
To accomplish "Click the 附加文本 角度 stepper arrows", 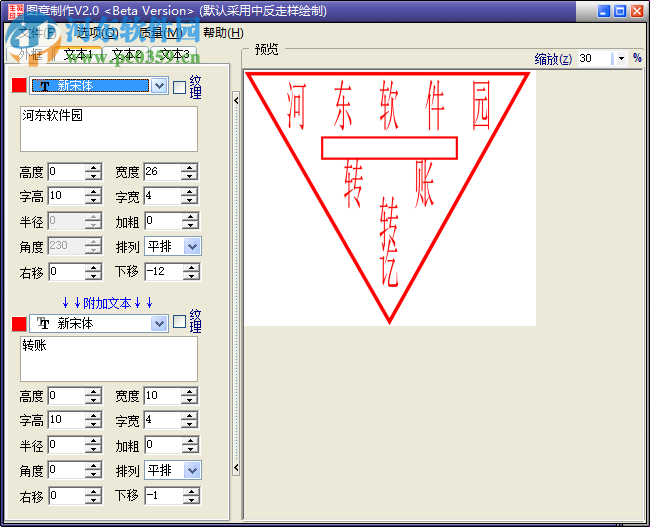I will (94, 470).
